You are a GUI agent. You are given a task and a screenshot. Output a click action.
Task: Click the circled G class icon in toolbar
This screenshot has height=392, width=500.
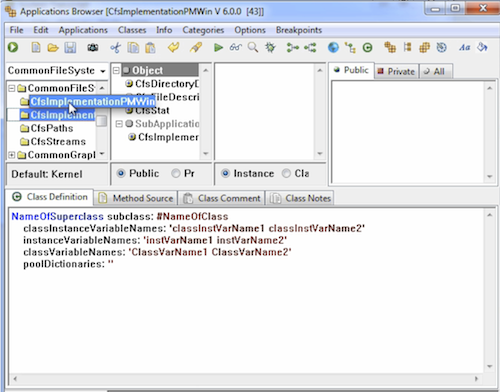(x=367, y=48)
